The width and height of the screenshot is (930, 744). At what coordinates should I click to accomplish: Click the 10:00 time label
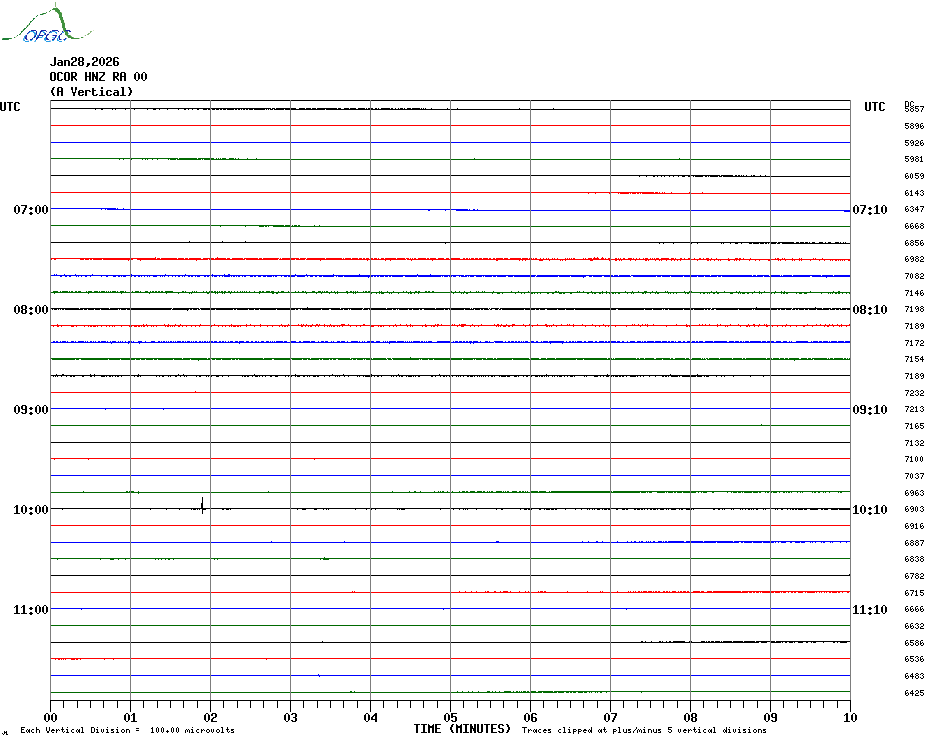[31, 510]
